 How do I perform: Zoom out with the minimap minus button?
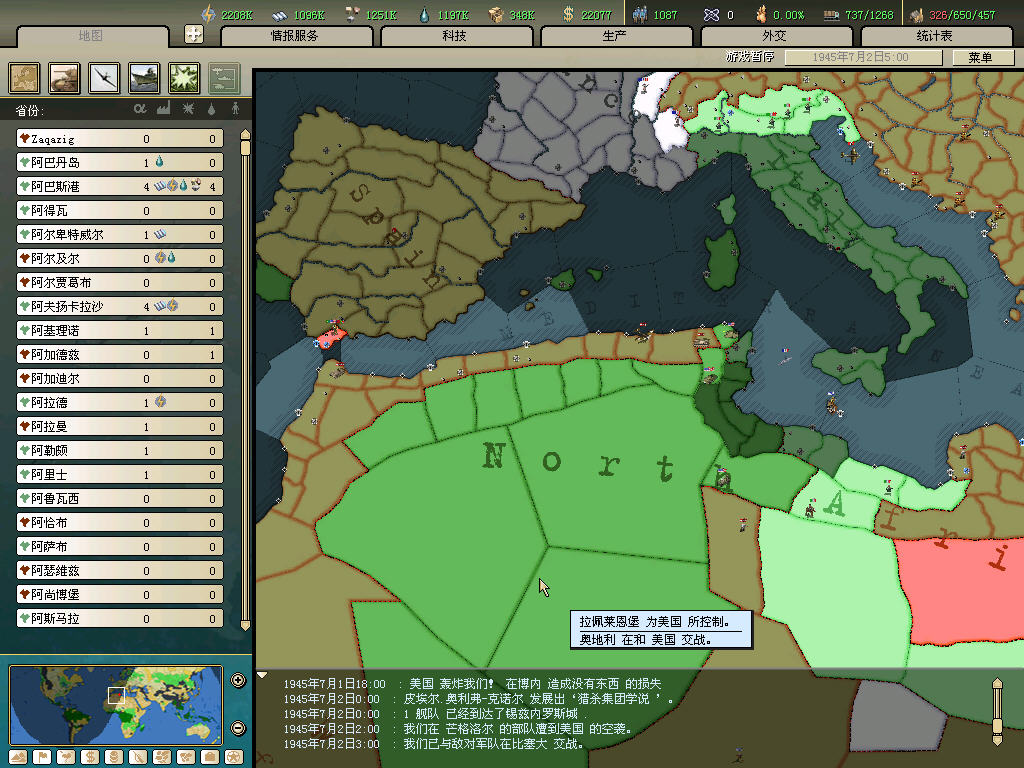point(238,728)
